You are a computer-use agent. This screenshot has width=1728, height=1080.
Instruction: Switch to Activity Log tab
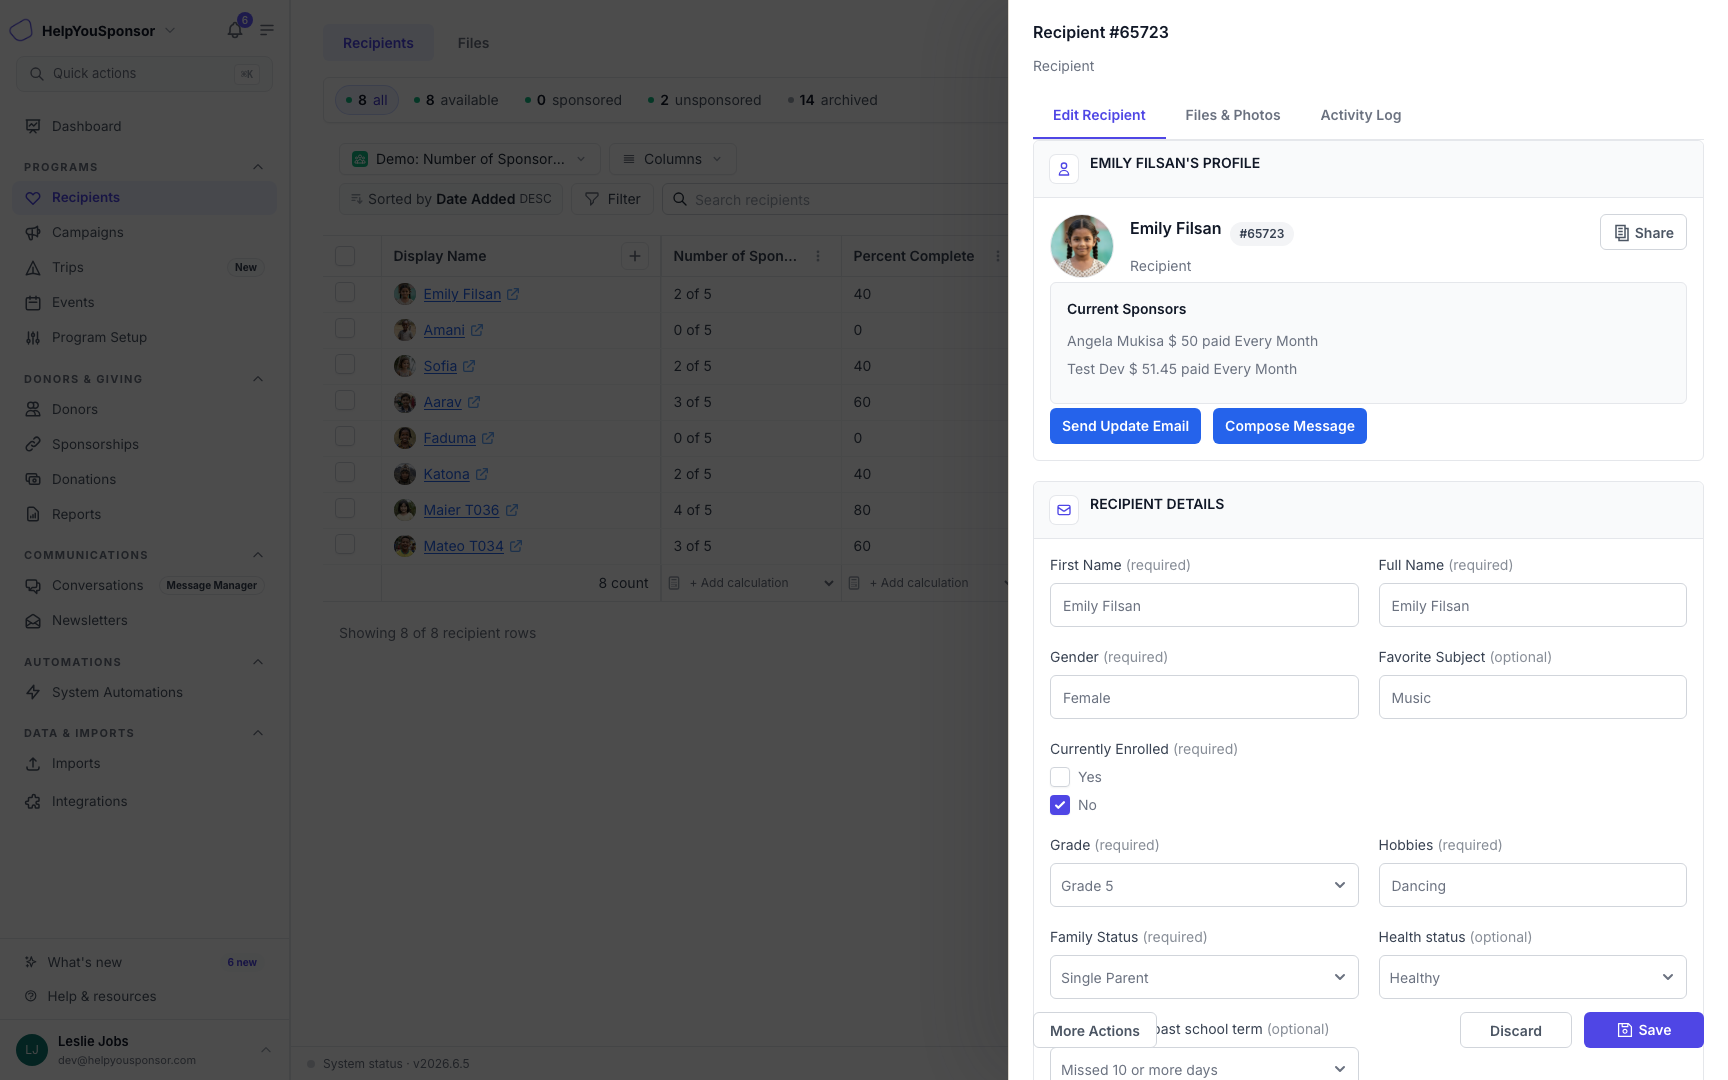point(1360,115)
